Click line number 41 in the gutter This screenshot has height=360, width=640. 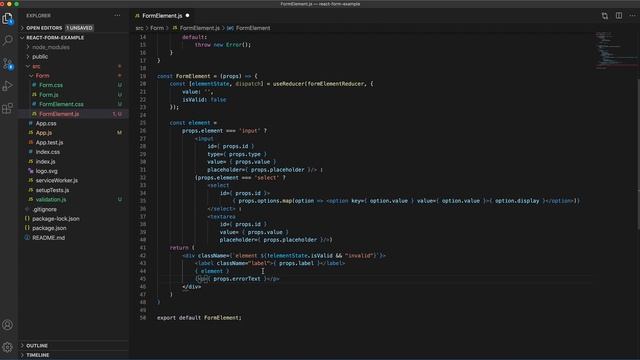click(x=142, y=248)
